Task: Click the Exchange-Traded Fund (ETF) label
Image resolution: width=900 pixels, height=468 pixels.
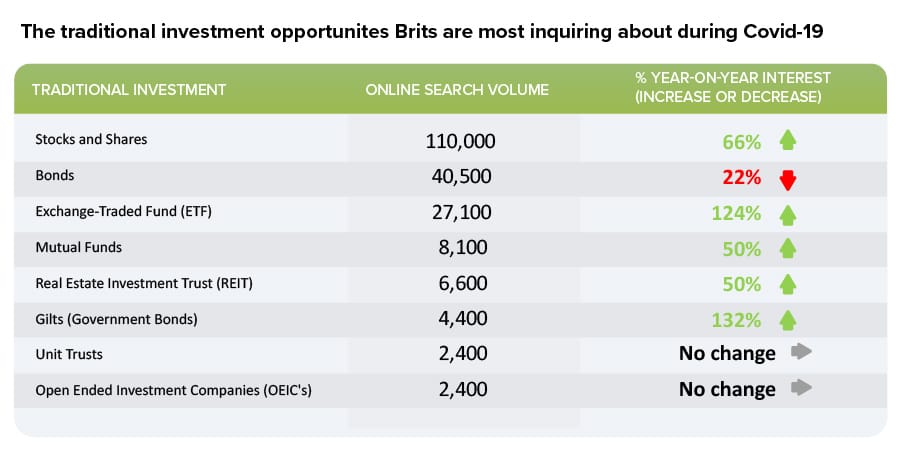Action: (123, 211)
